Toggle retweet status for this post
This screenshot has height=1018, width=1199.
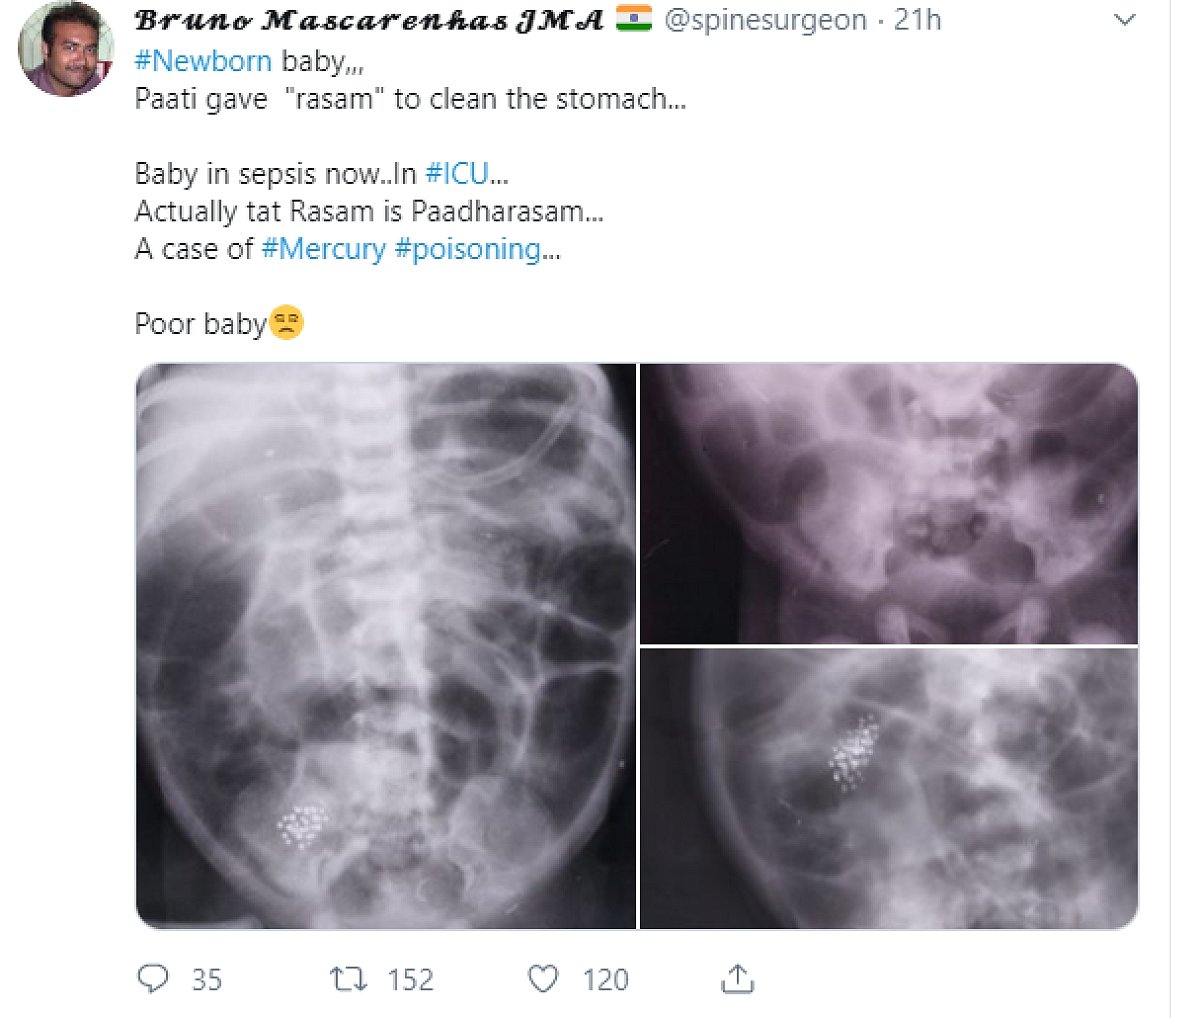coord(349,981)
